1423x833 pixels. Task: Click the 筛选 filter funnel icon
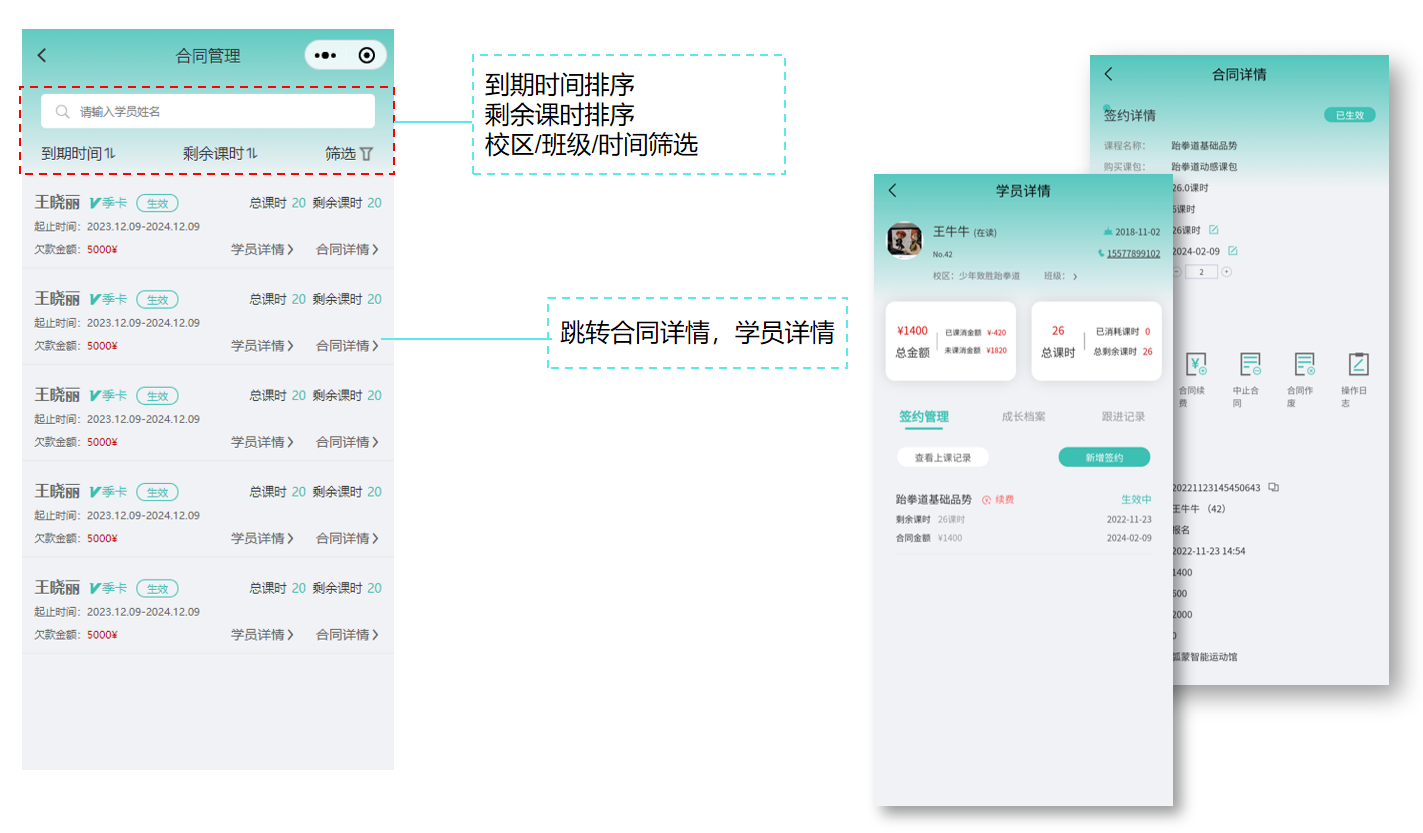(366, 154)
